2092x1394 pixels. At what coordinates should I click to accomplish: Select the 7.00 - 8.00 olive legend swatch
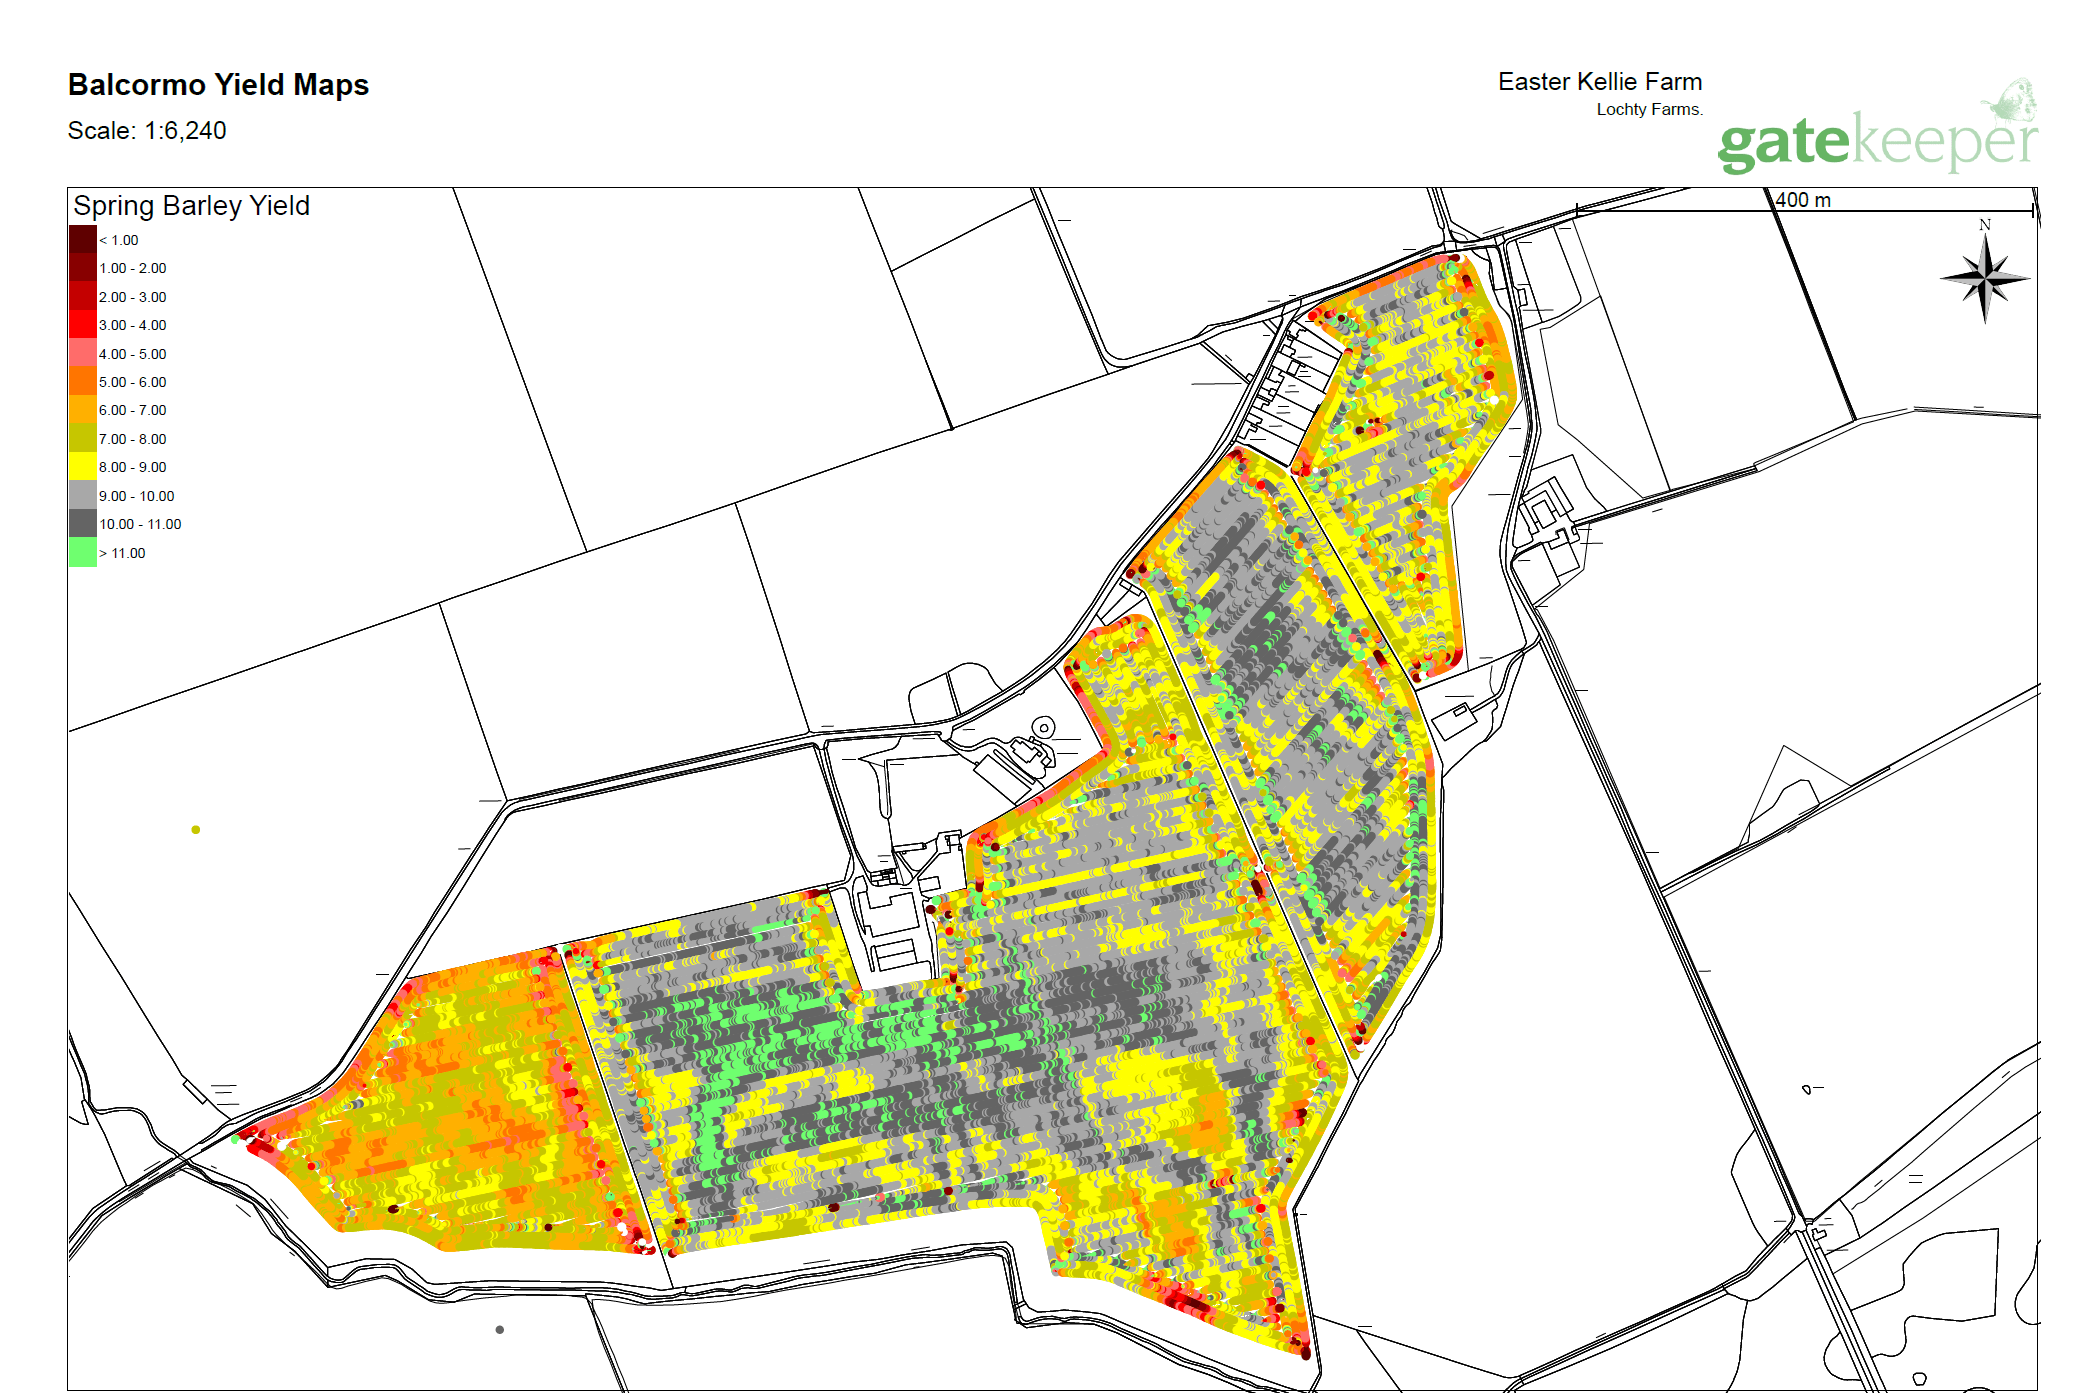point(83,438)
